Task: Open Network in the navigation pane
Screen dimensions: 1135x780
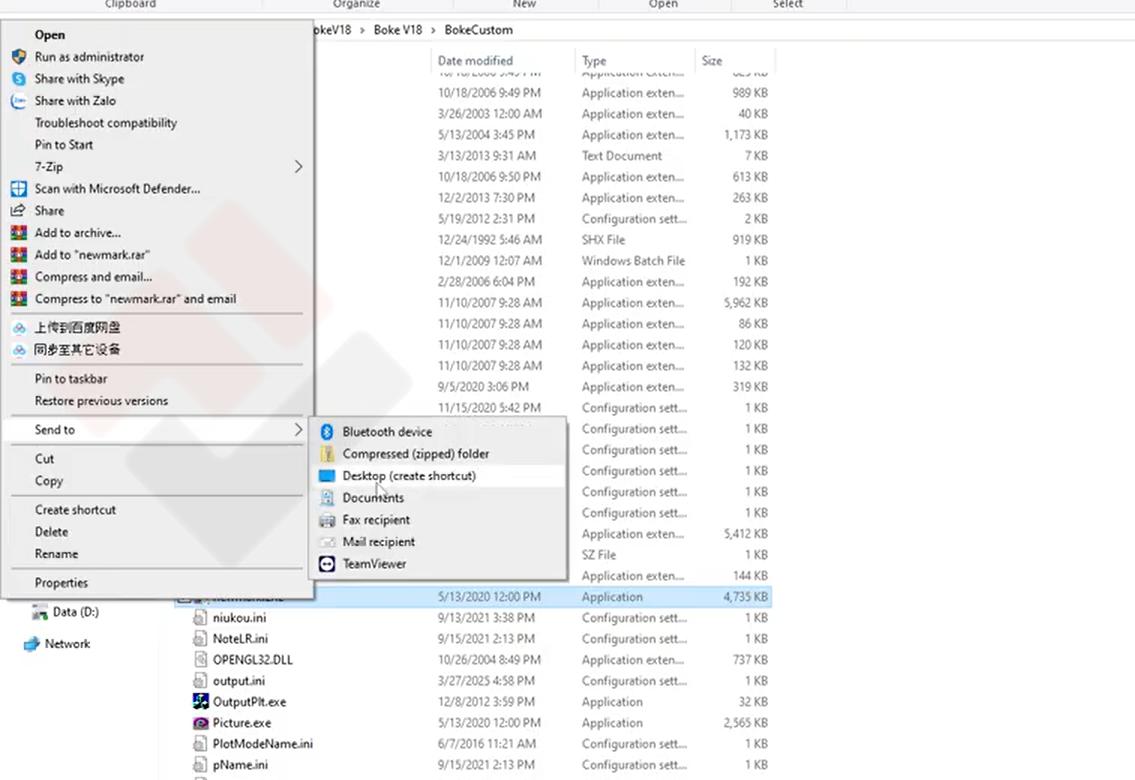Action: coord(67,644)
